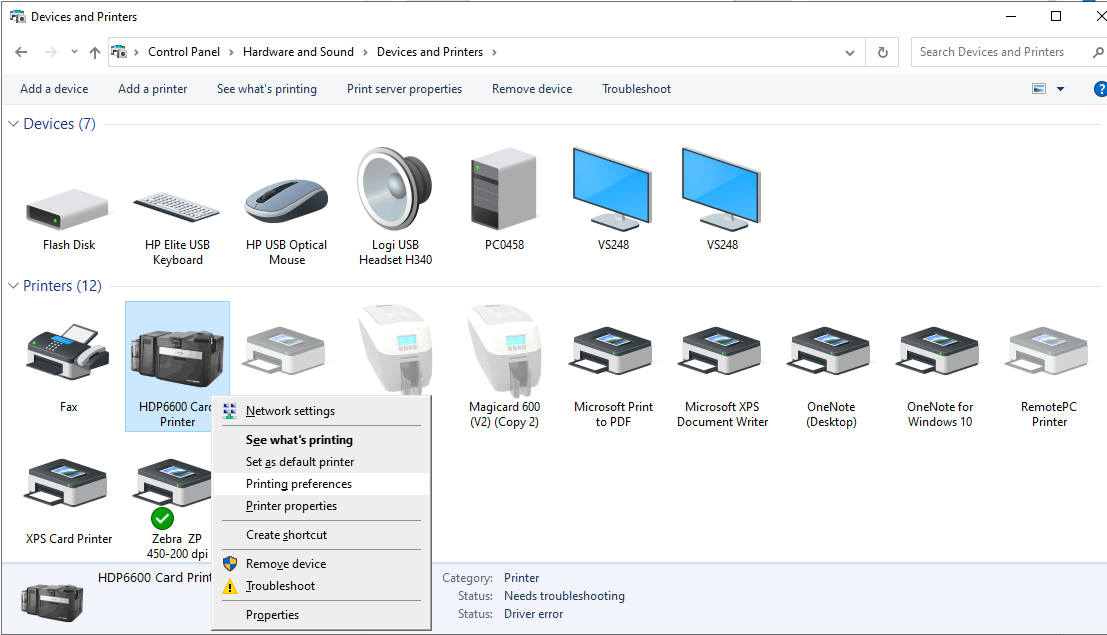This screenshot has height=635, width=1107.
Task: Click the 'Needs troubleshooting' status text
Action: (564, 596)
